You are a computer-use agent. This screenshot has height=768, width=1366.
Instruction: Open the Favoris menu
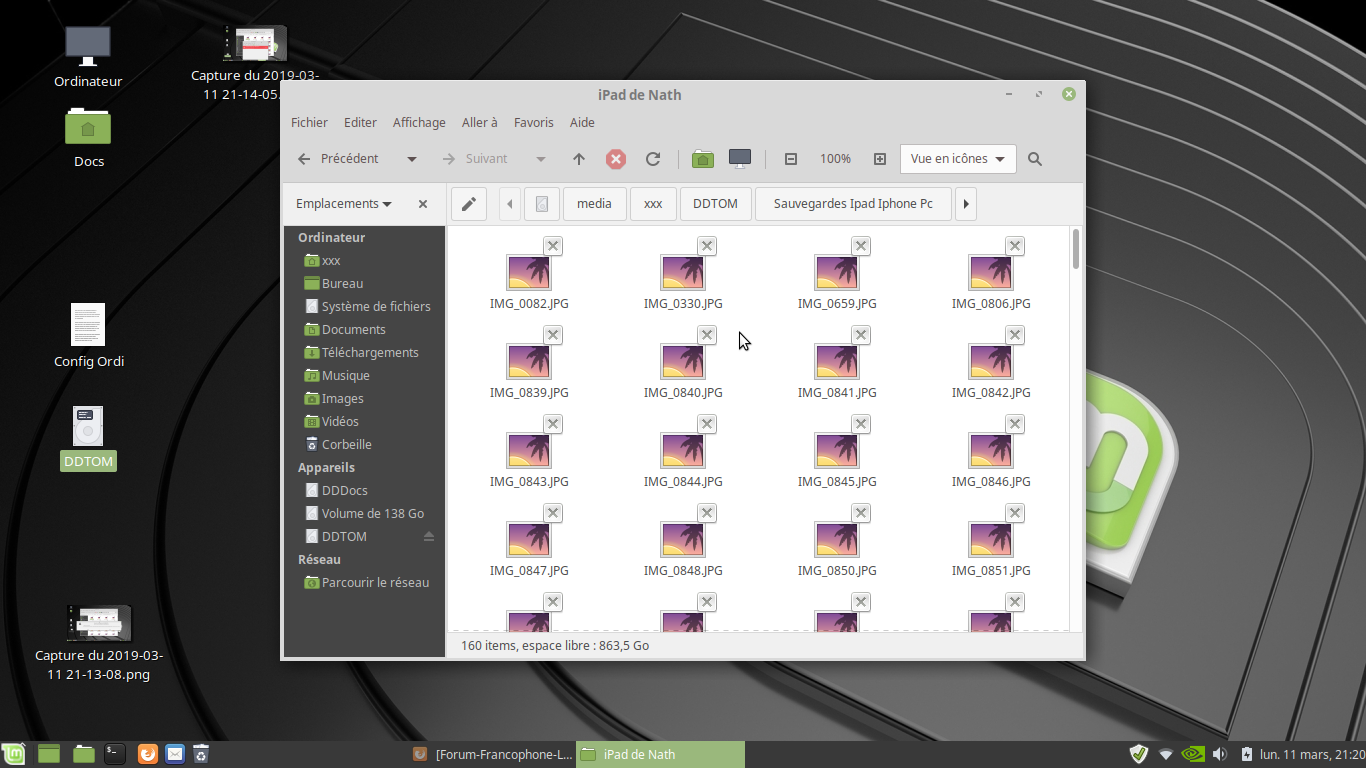(x=533, y=123)
